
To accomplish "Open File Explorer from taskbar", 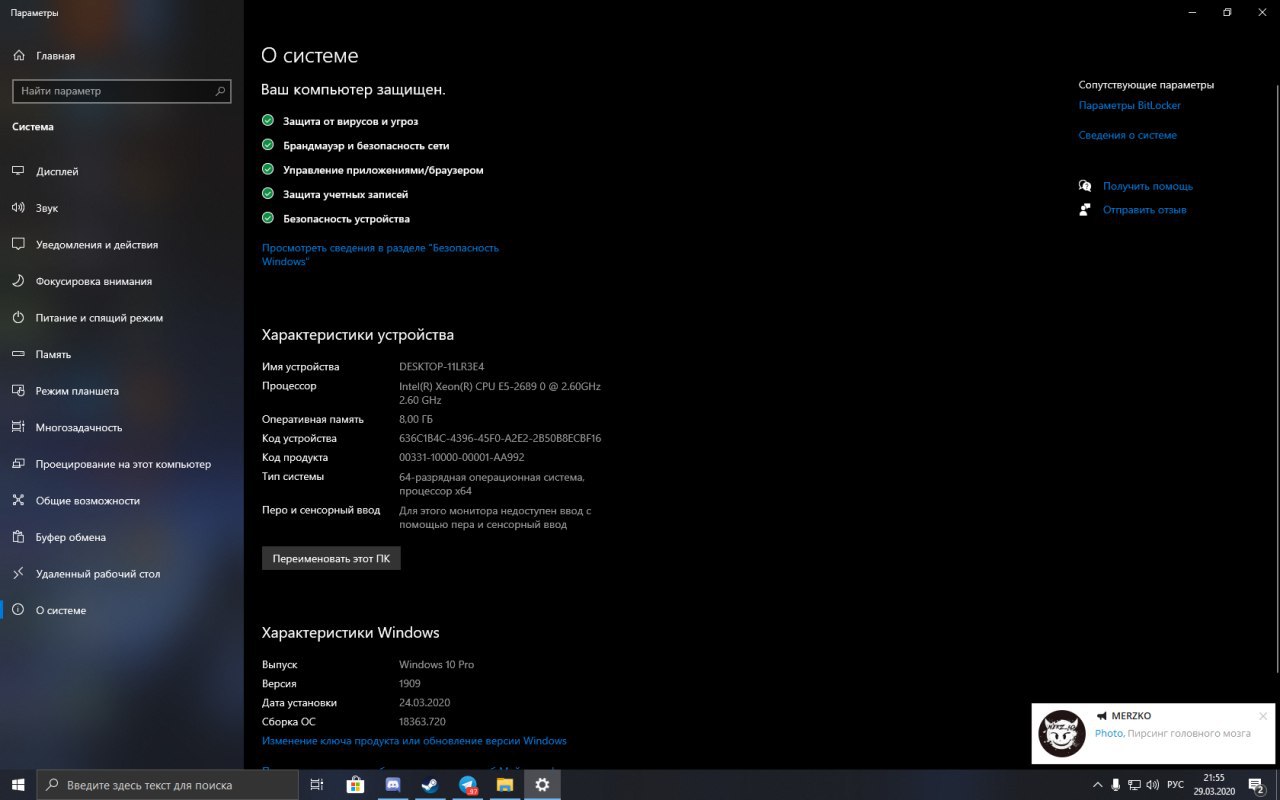I will pyautogui.click(x=505, y=785).
